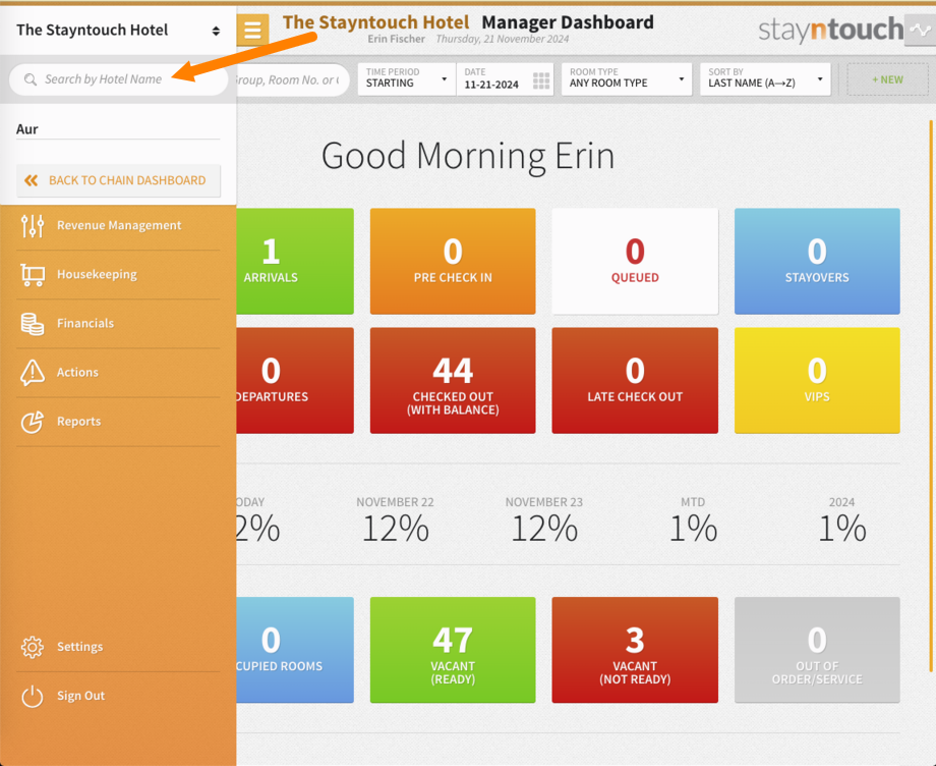Open the Queued tile
936x766 pixels.
[x=635, y=262]
